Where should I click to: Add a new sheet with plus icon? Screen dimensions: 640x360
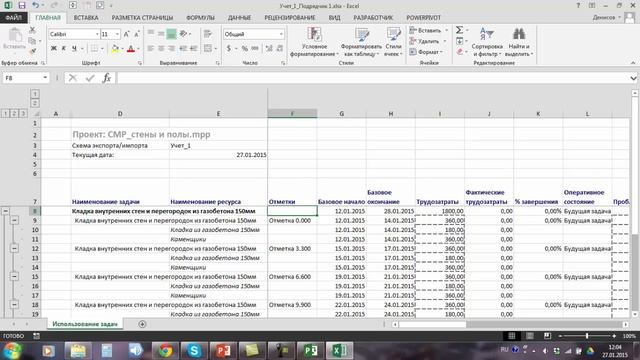tap(142, 324)
